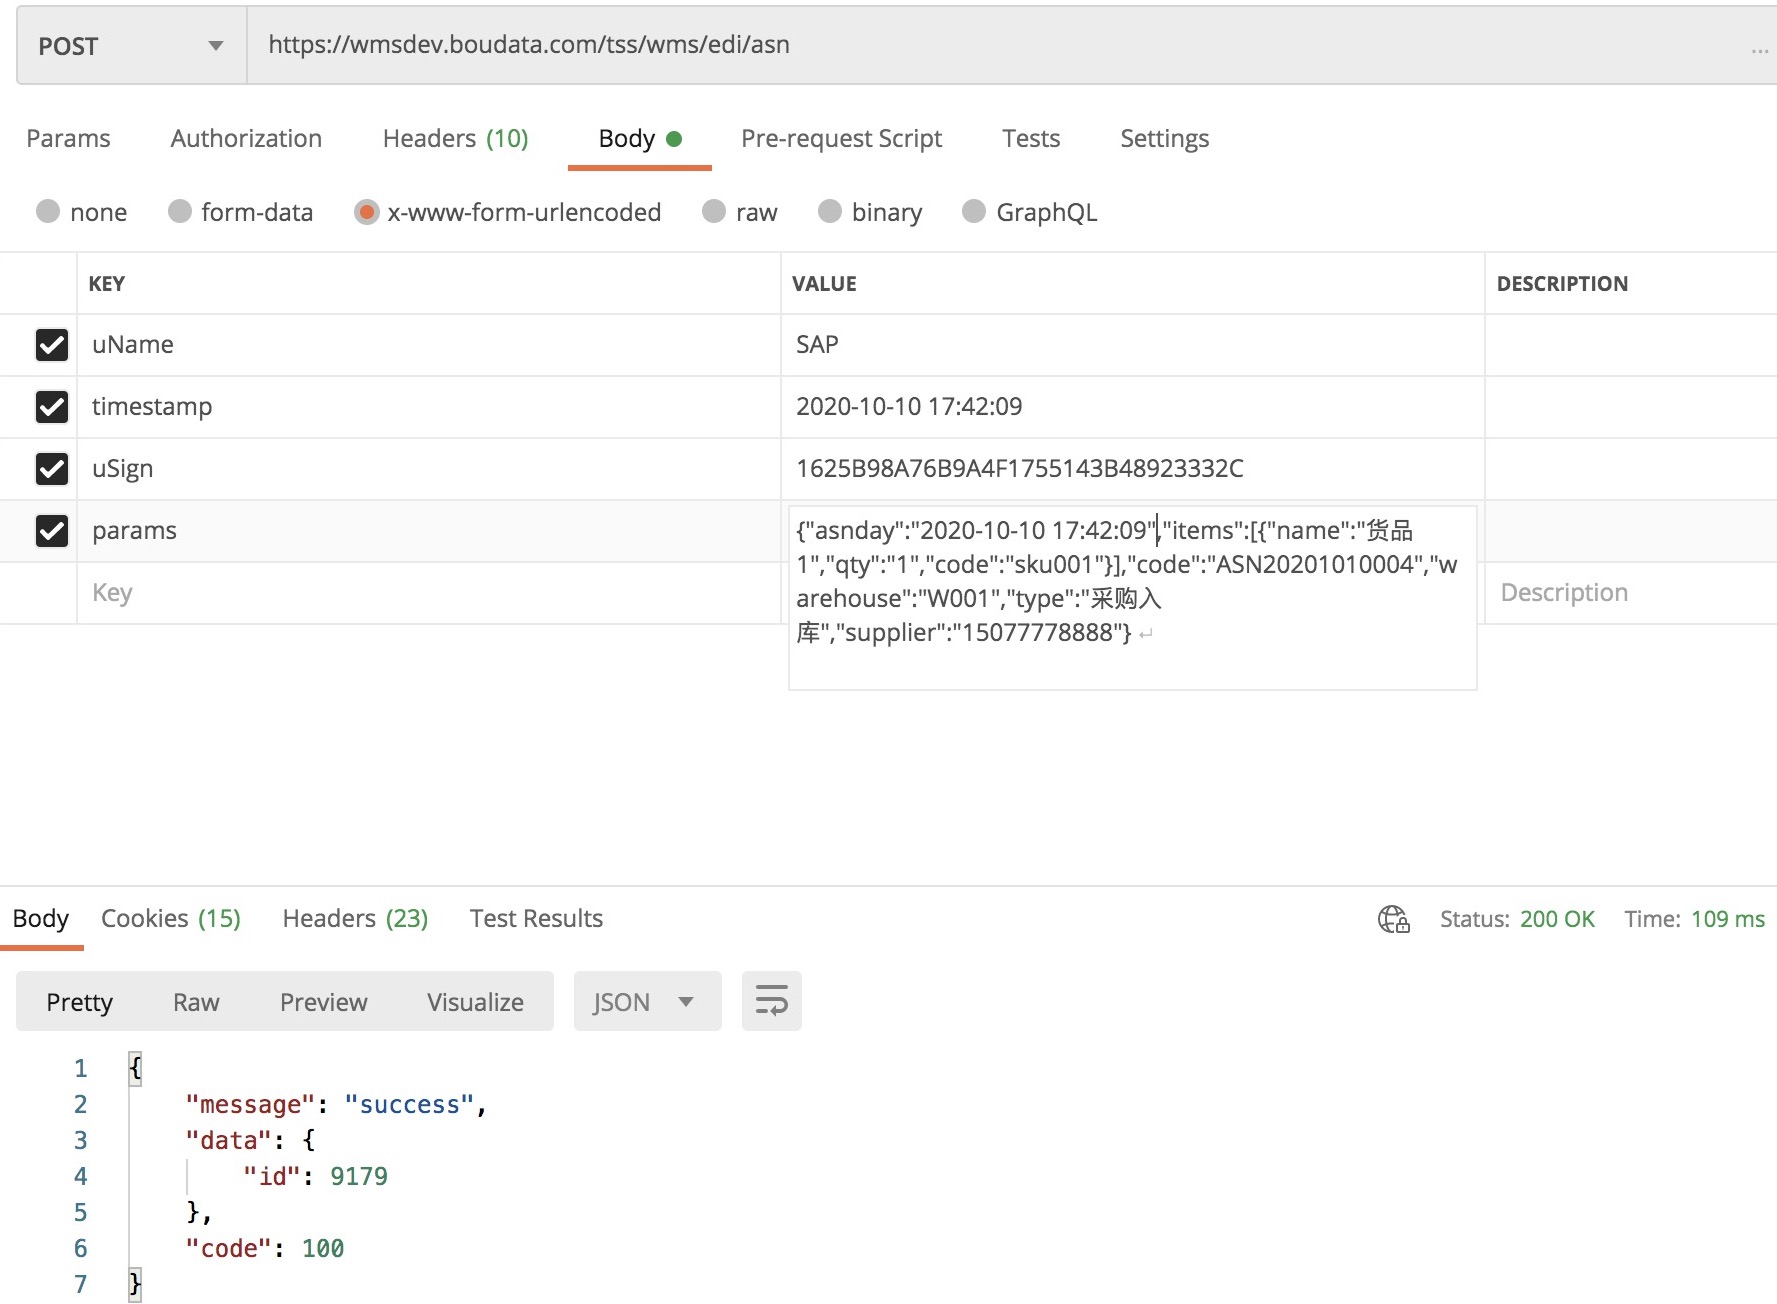This screenshot has width=1777, height=1304.
Task: Click the request URL field
Action: [x=1000, y=45]
